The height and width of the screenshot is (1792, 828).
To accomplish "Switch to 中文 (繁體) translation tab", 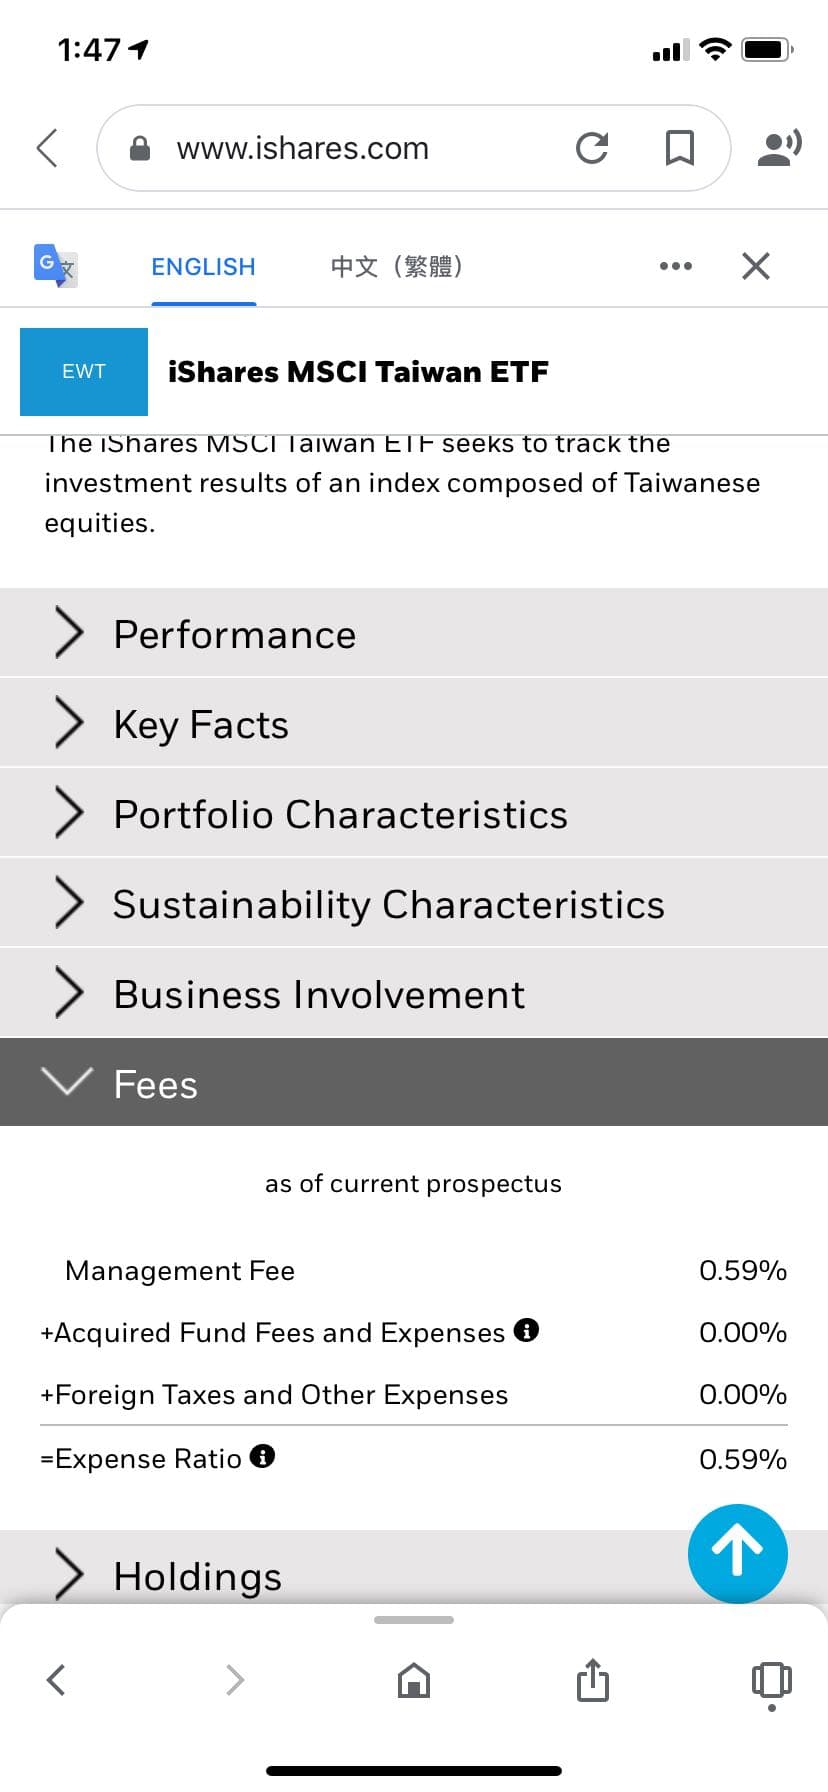I will pyautogui.click(x=397, y=267).
